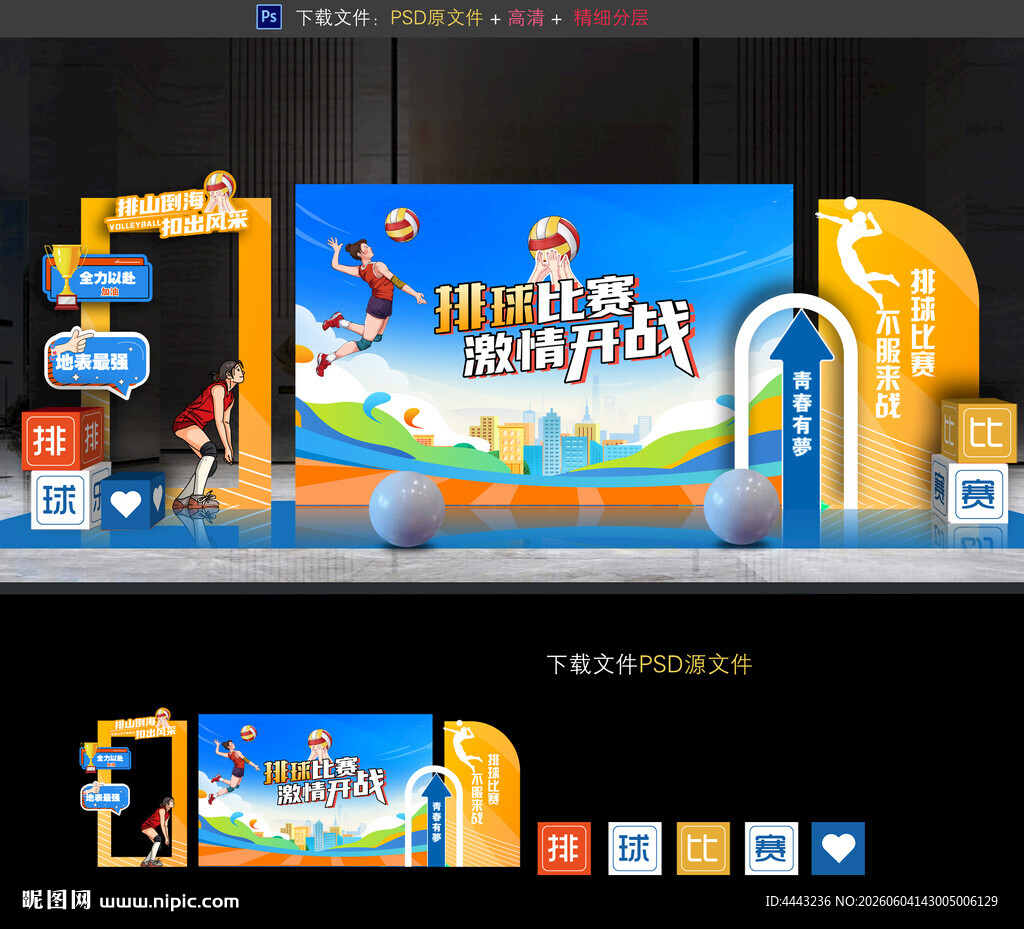Click the 'ID:4443236' number text
The image size is (1024, 929).
click(x=798, y=901)
